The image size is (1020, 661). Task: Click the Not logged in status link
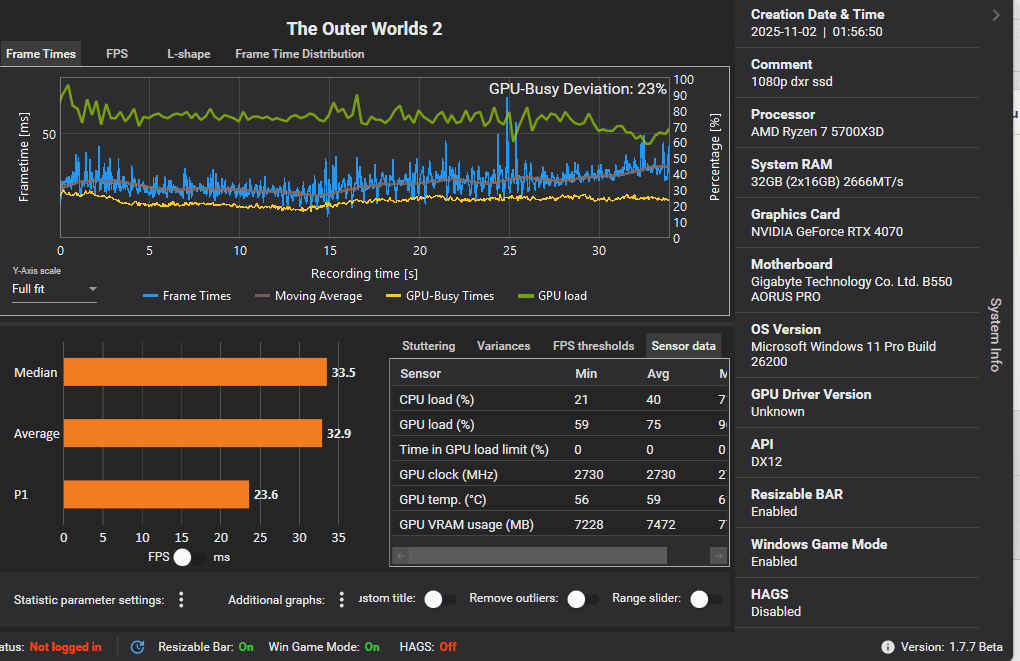click(65, 647)
